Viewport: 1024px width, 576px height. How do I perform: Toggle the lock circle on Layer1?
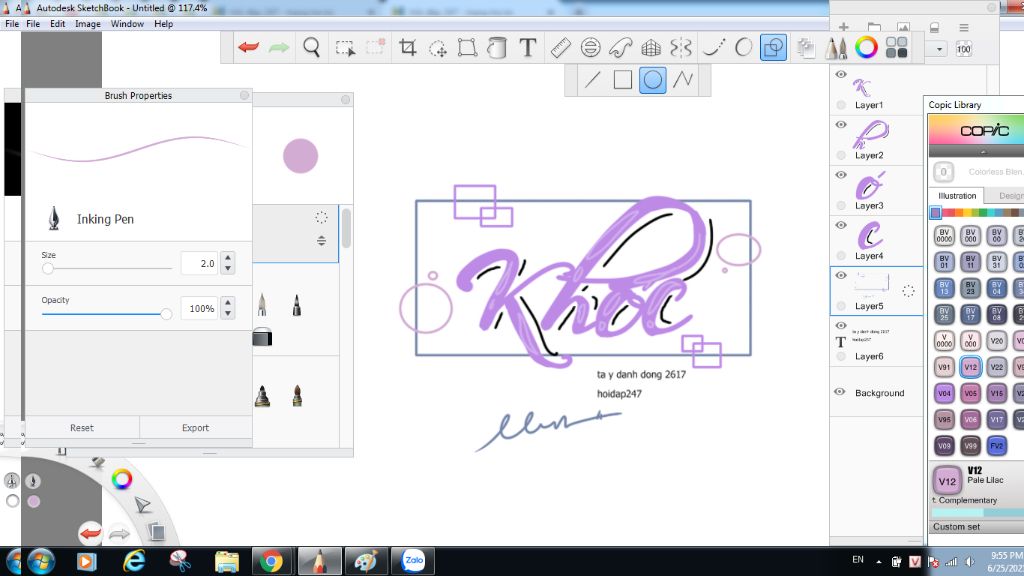[841, 104]
